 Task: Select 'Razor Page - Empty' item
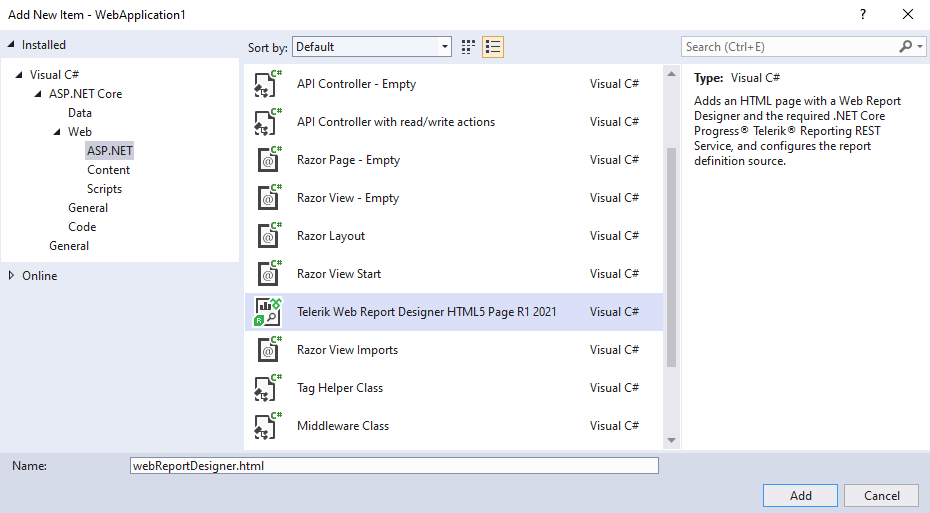454,160
